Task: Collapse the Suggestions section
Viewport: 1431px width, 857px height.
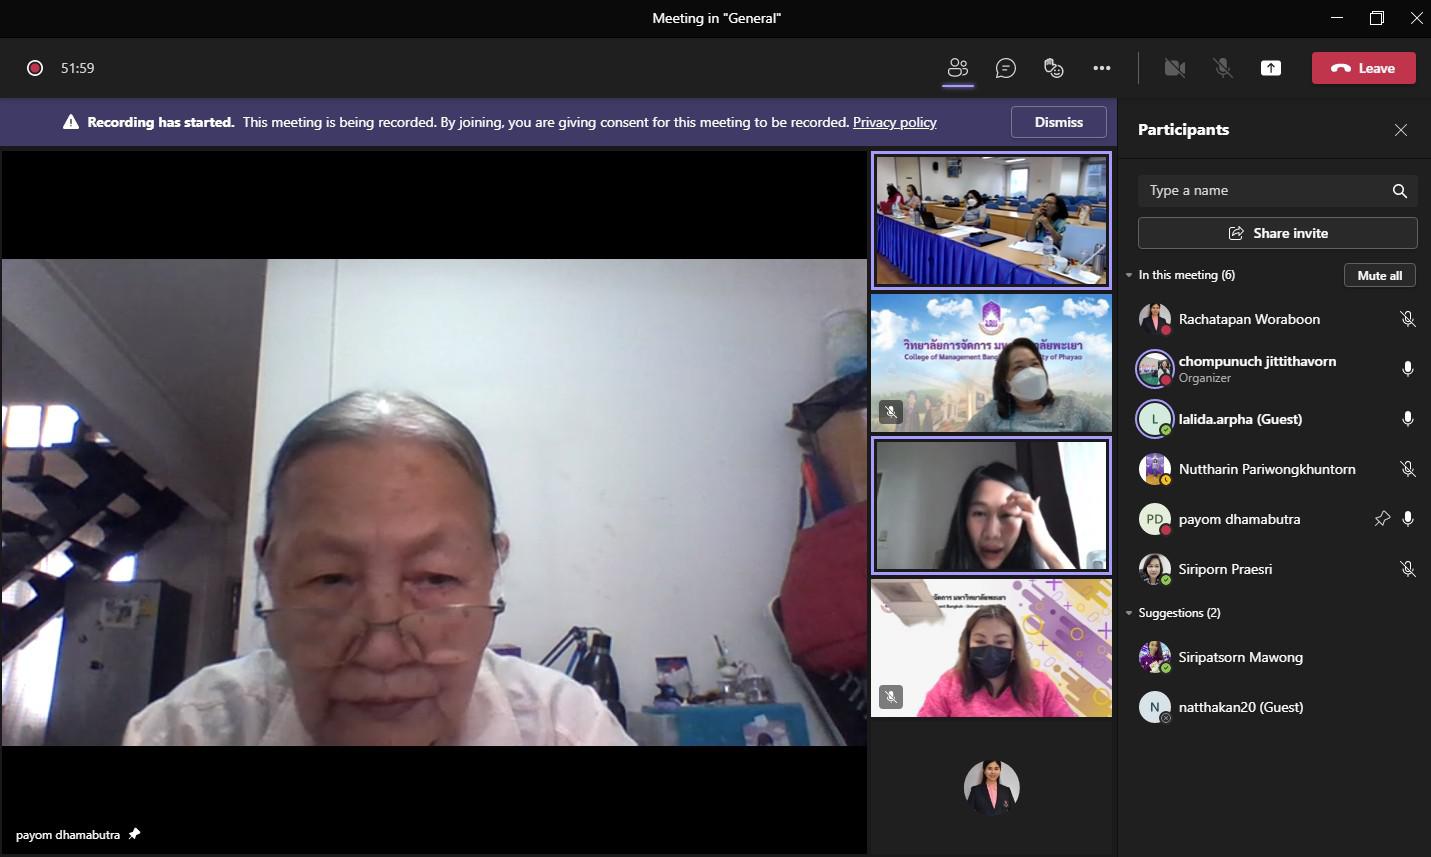Action: 1129,613
